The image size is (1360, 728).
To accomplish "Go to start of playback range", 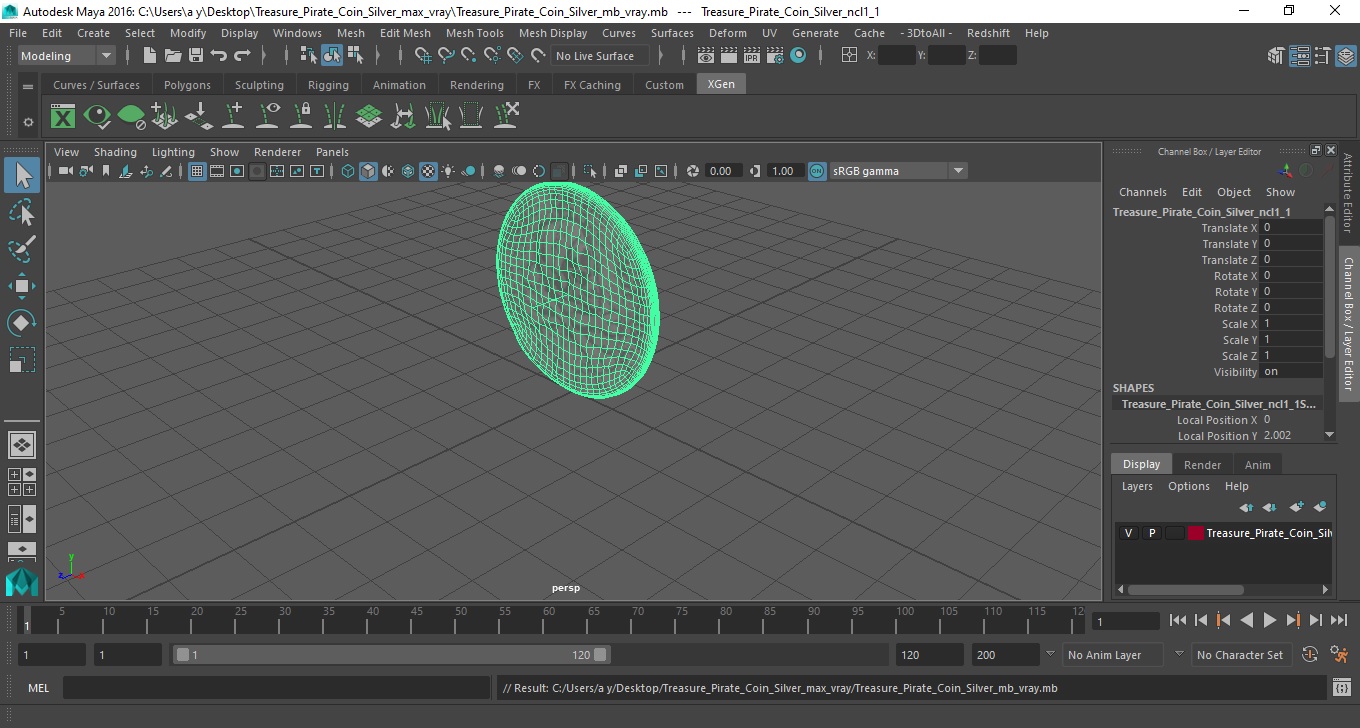I will click(1178, 620).
